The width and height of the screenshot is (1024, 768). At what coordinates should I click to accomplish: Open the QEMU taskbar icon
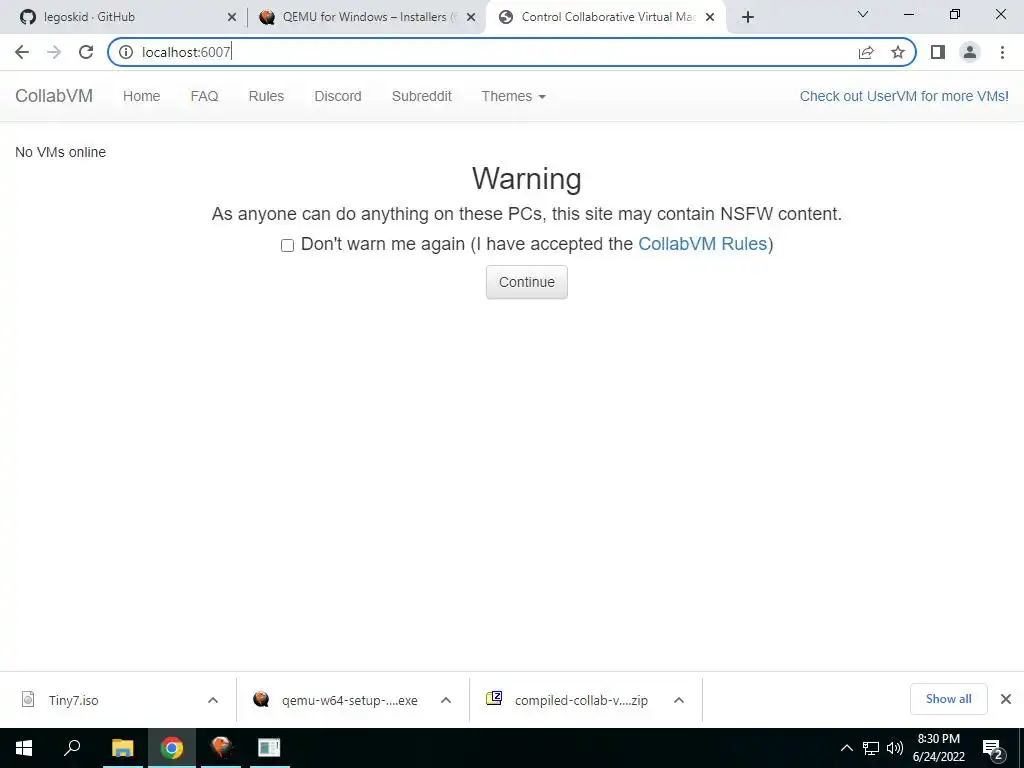(221, 748)
